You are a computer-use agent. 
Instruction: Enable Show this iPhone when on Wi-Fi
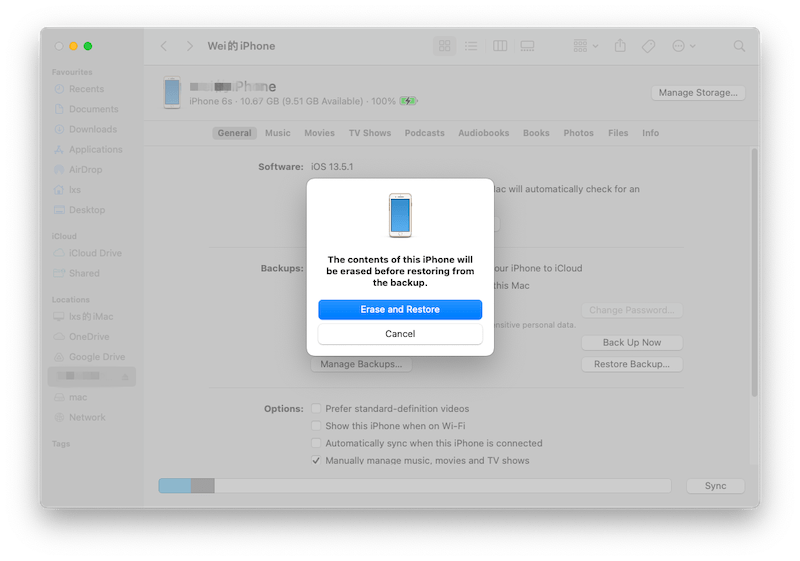click(x=316, y=426)
